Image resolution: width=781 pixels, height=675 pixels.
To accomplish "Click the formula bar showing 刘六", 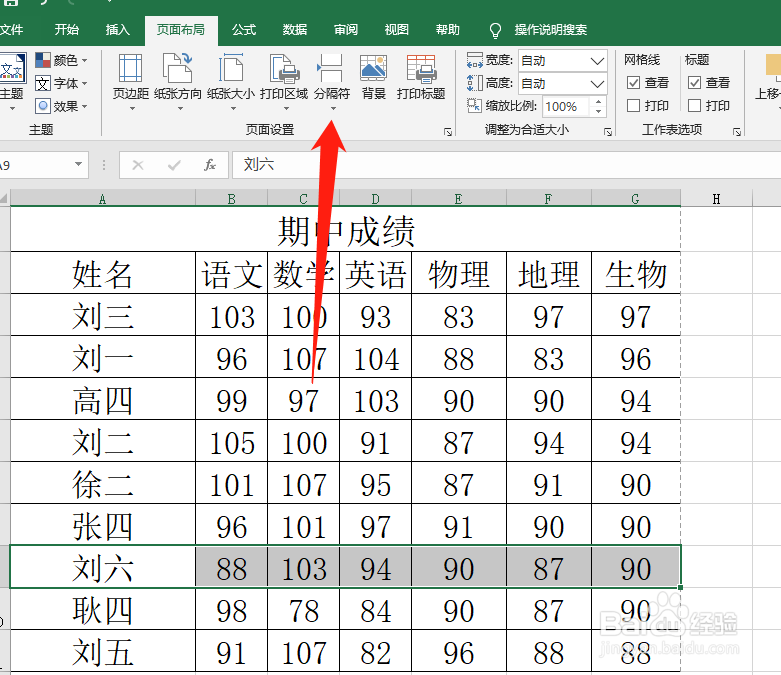I will click(x=506, y=165).
